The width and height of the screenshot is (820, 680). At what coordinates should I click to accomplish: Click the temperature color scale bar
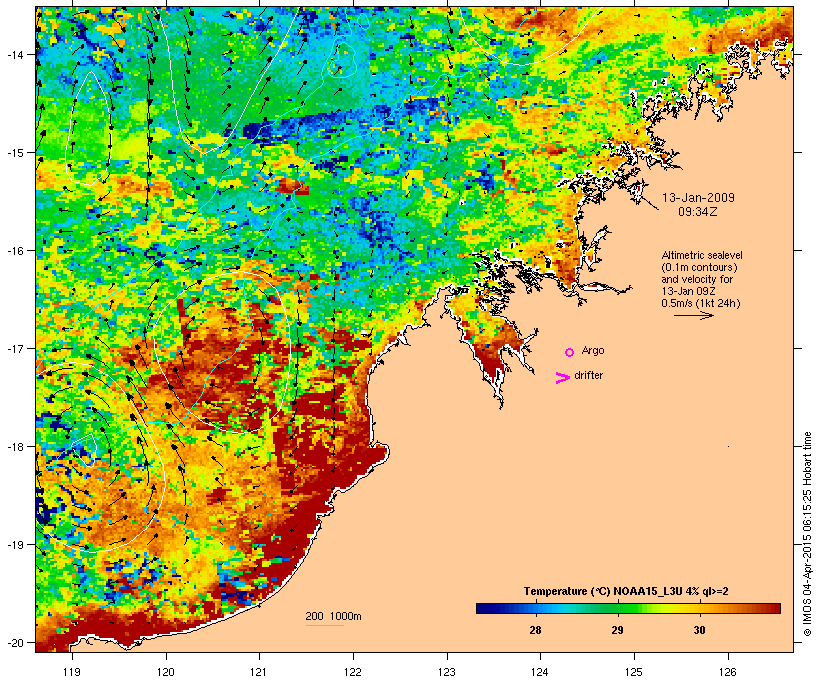coord(628,608)
